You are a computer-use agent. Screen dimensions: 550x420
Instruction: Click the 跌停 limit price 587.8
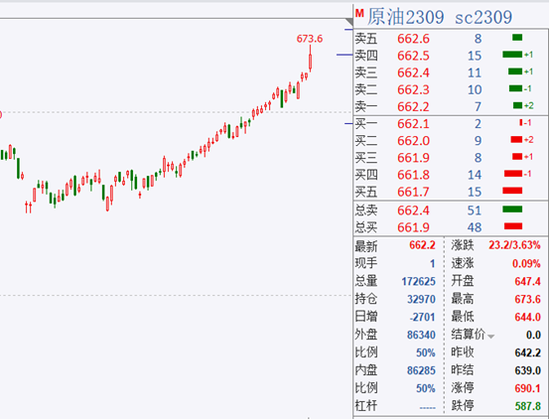(x=528, y=406)
